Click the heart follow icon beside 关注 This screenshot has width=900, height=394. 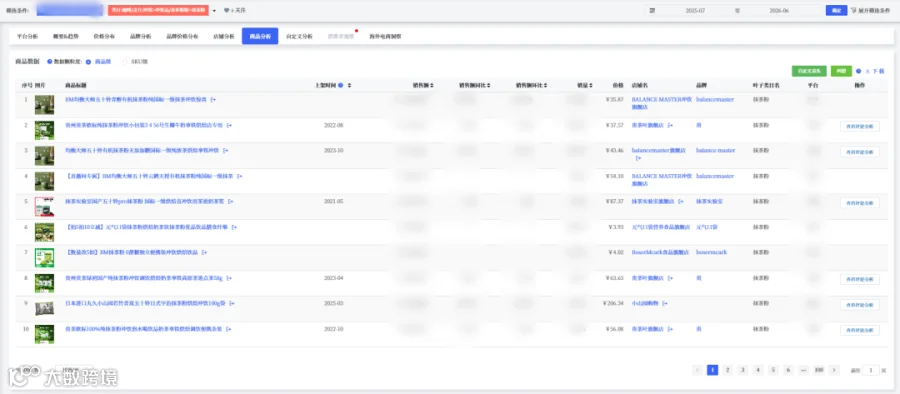click(226, 10)
